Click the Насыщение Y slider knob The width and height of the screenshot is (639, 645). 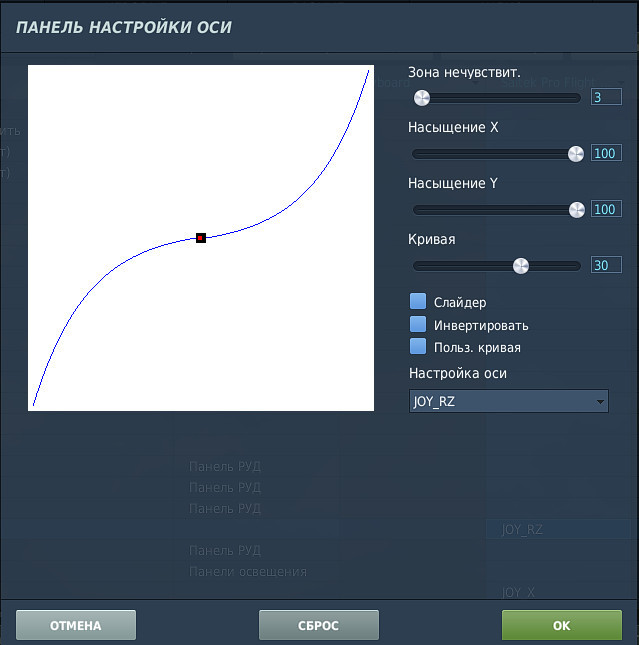tap(576, 210)
